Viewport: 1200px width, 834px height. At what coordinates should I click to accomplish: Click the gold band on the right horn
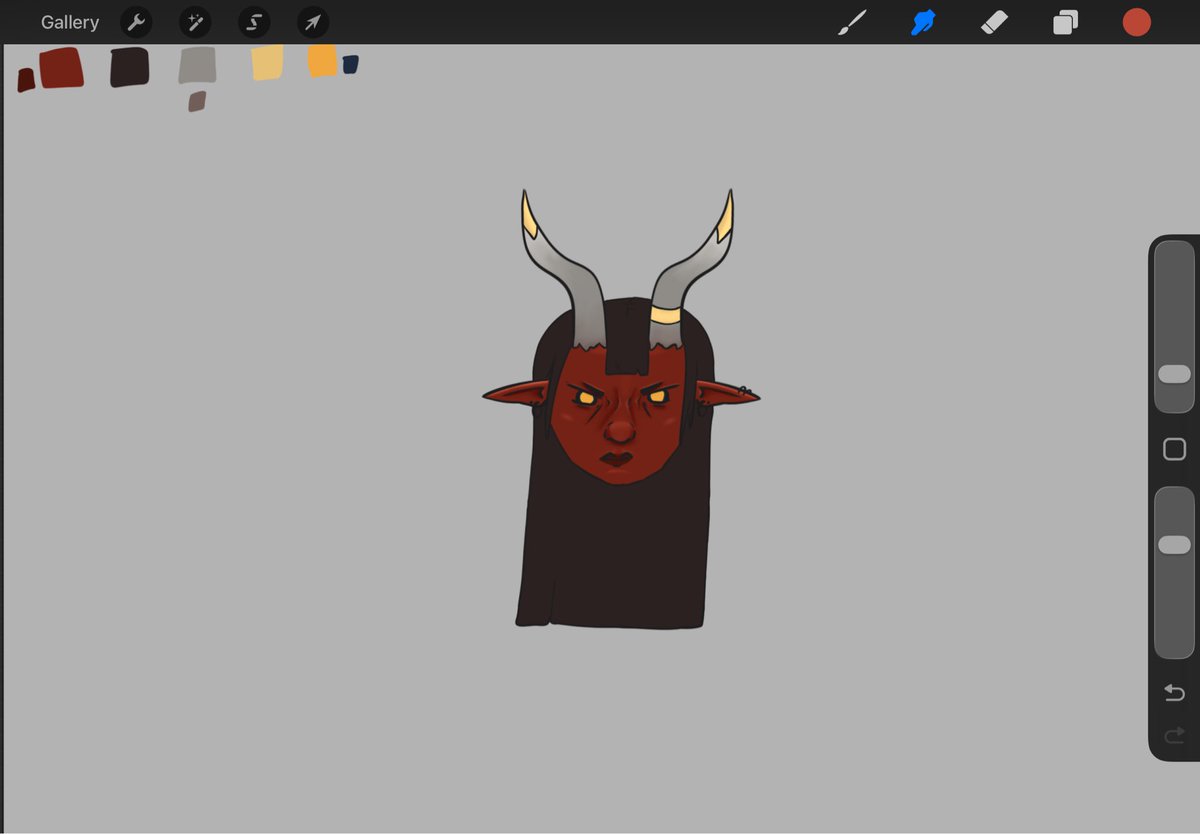[665, 315]
